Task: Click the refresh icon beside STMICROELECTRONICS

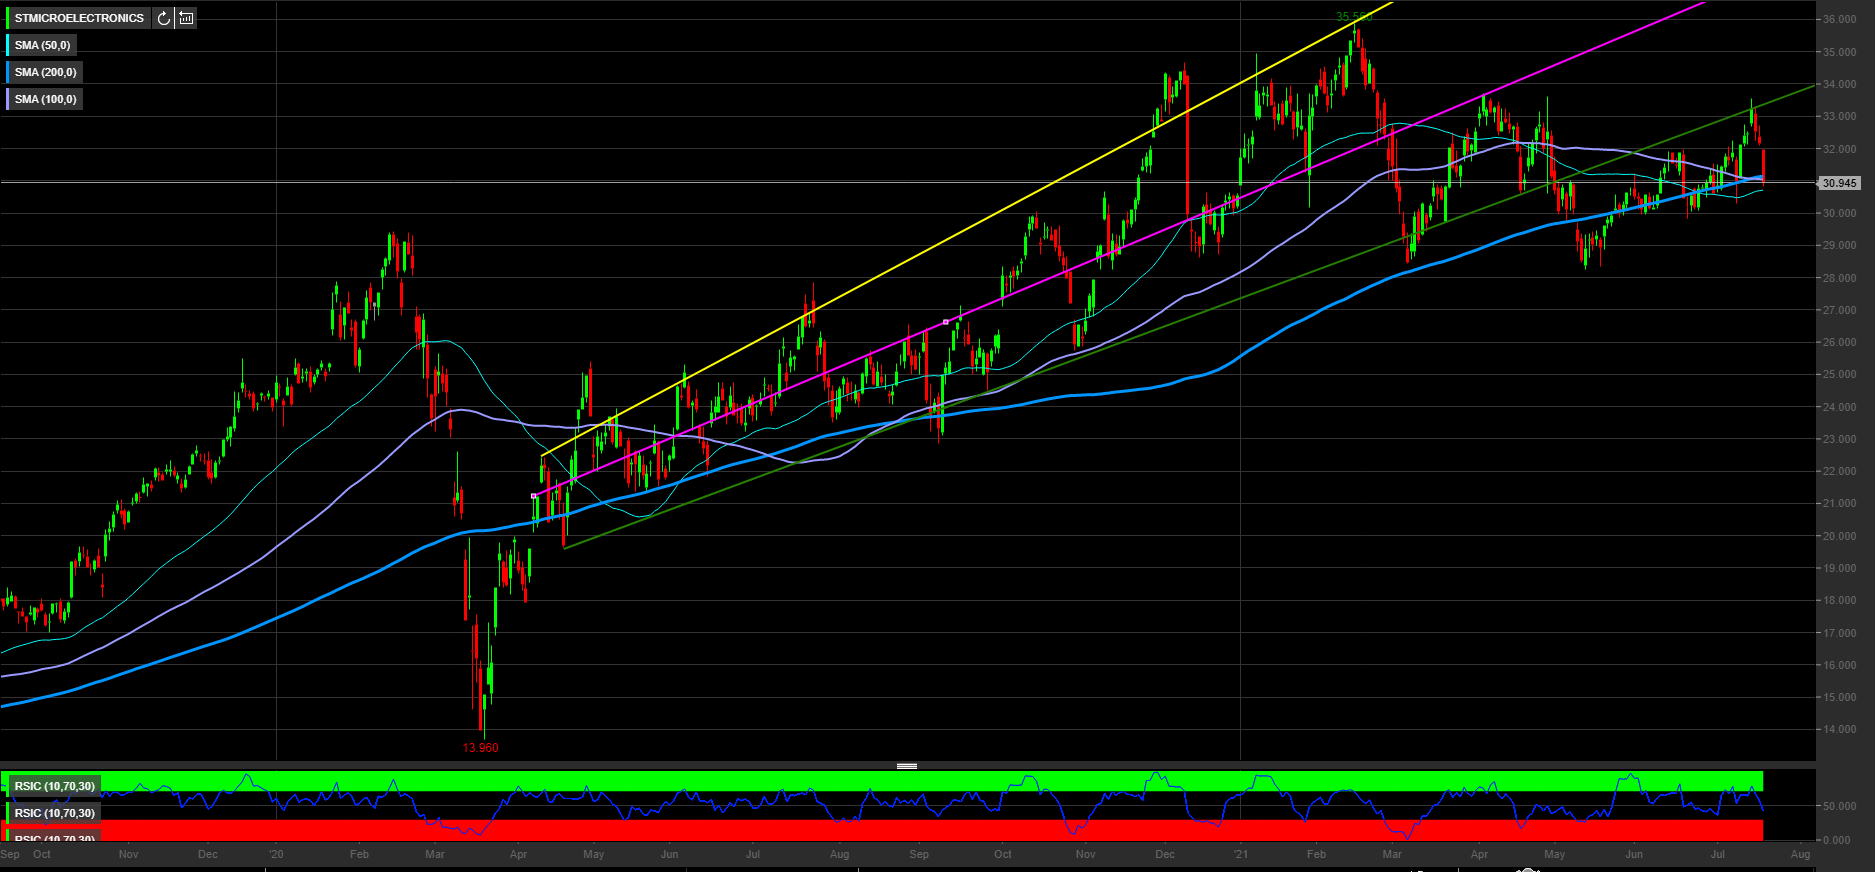Action: pos(164,18)
